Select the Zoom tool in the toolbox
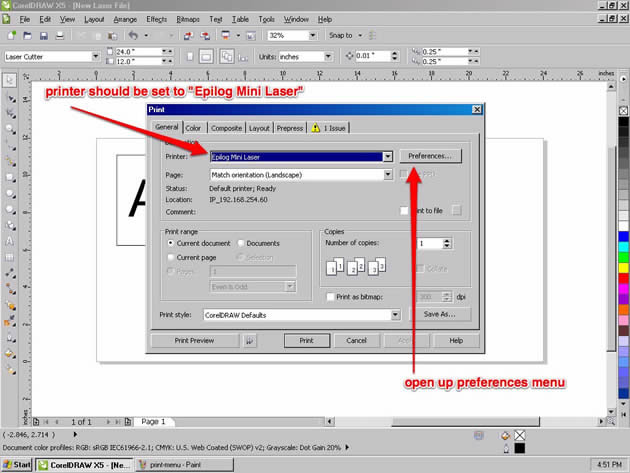Screen dimensions: 630x473 tap(10, 129)
